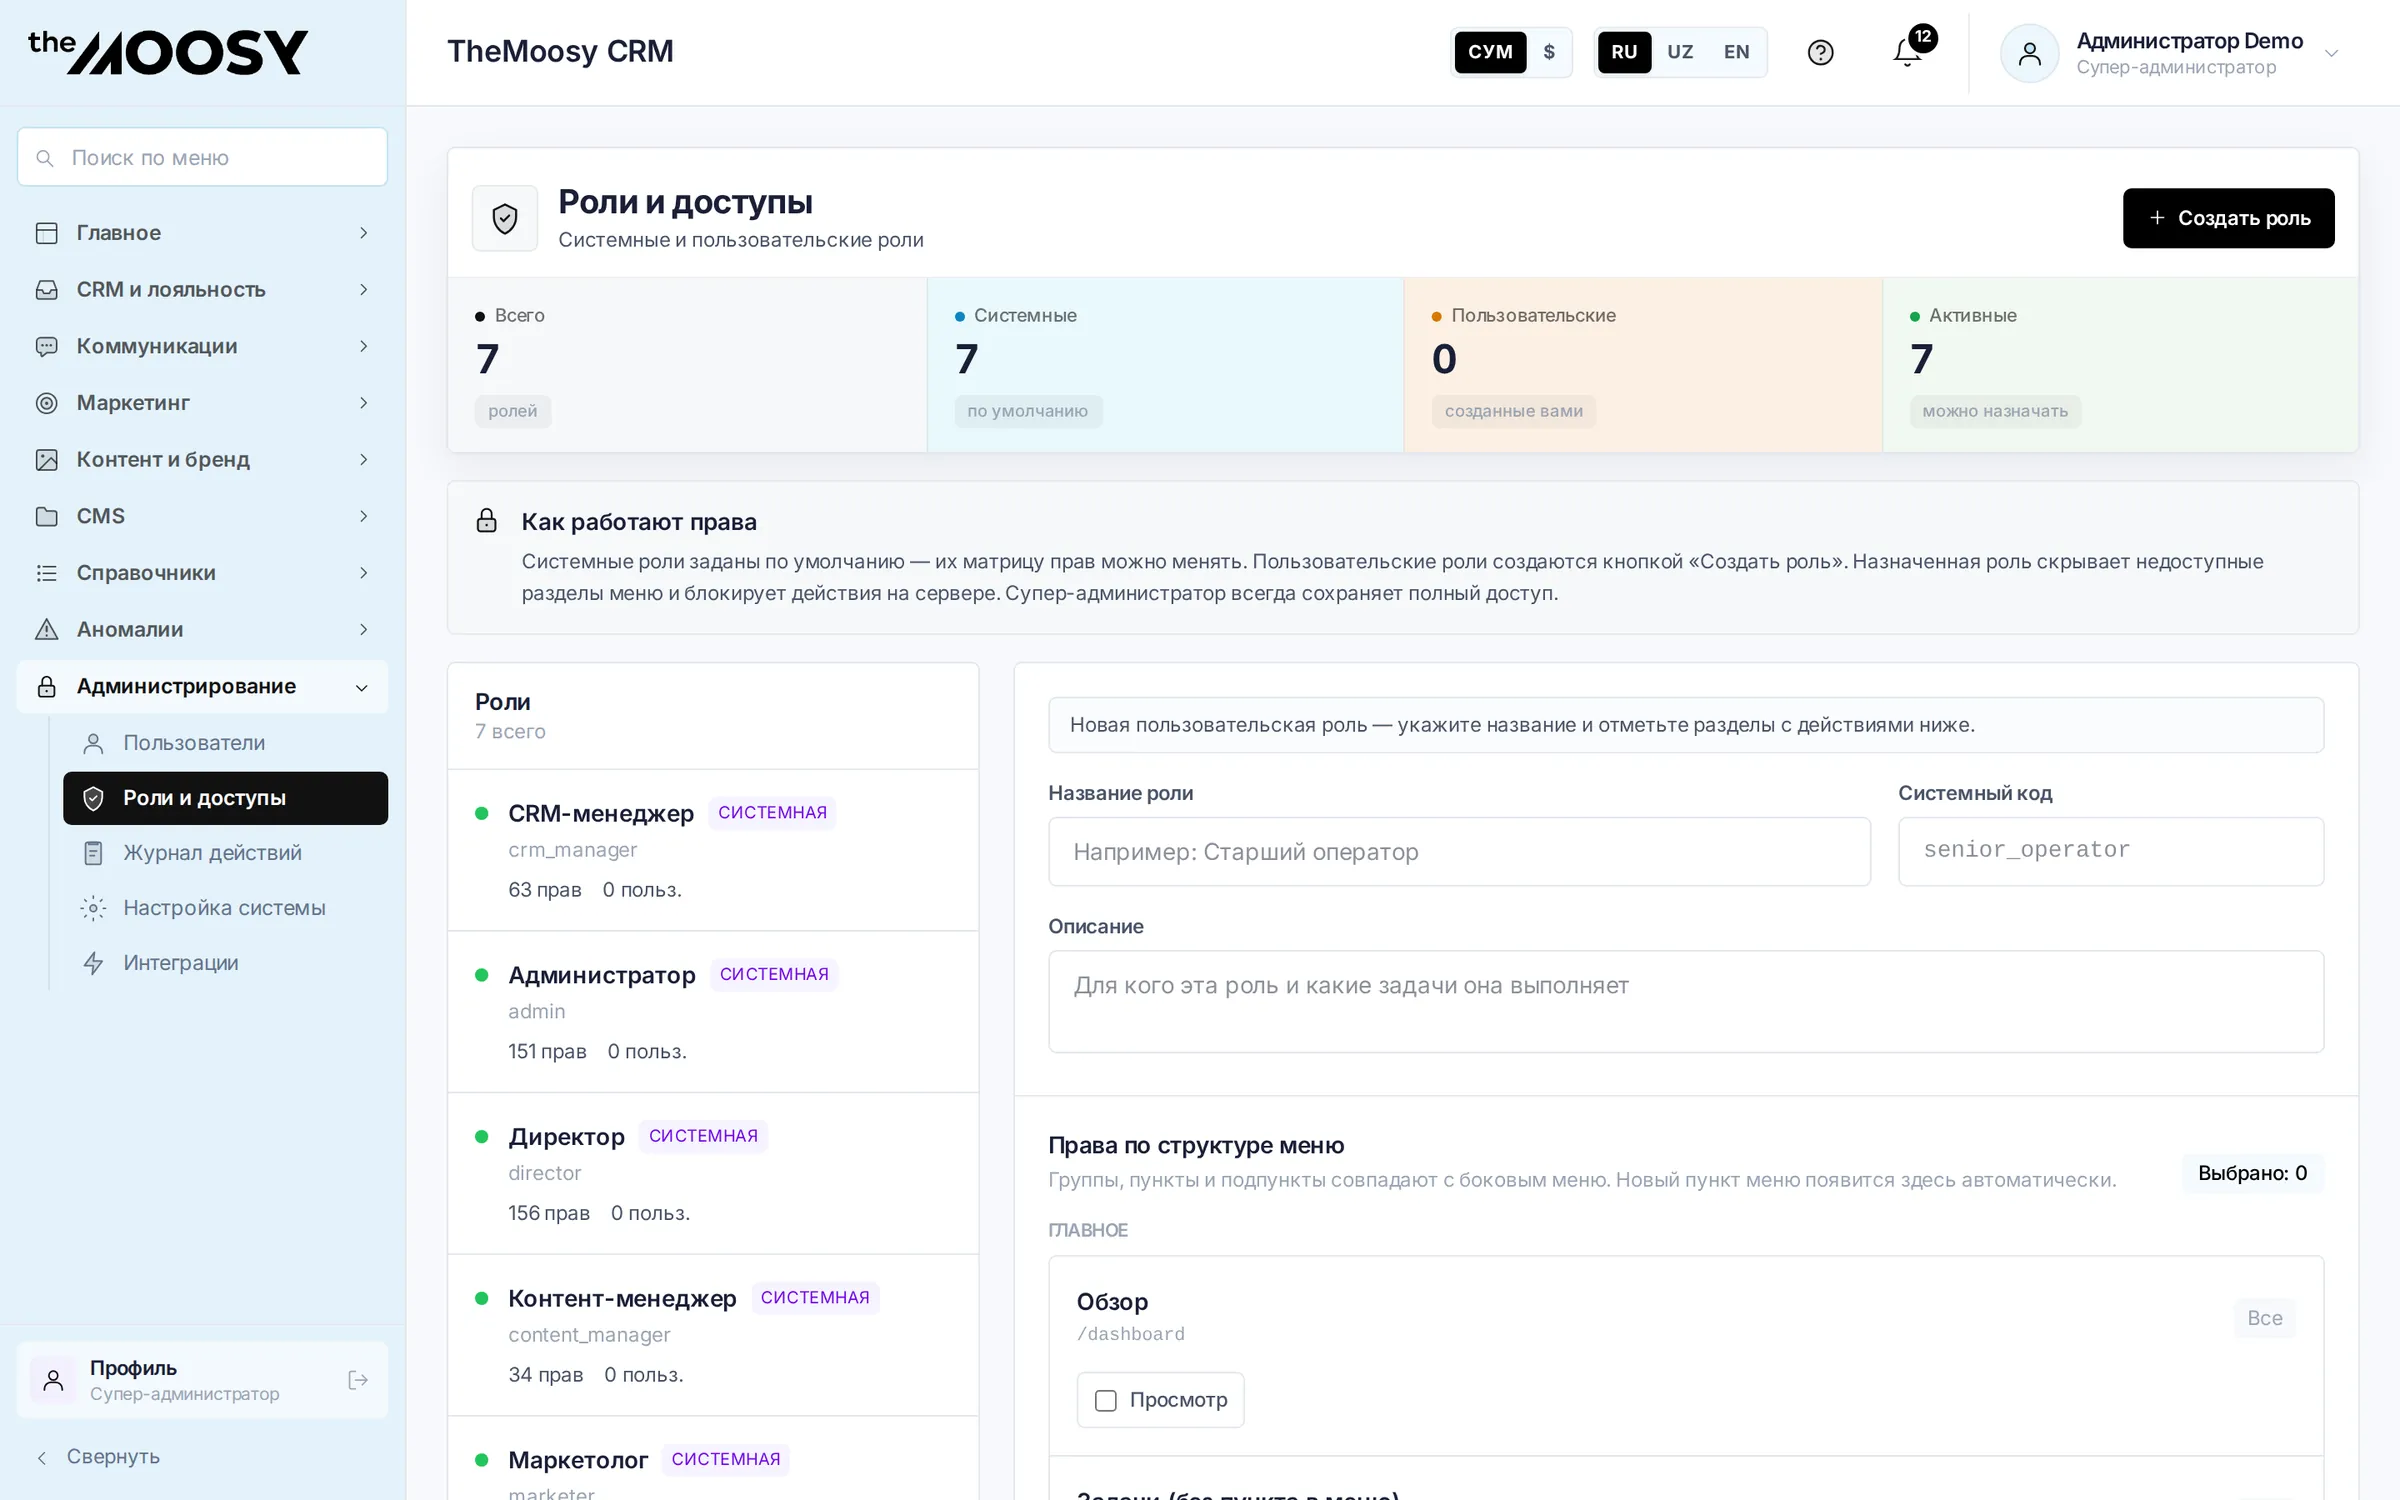Open notifications bell with 12 badge
This screenshot has height=1500, width=2400.
pos(1910,50)
